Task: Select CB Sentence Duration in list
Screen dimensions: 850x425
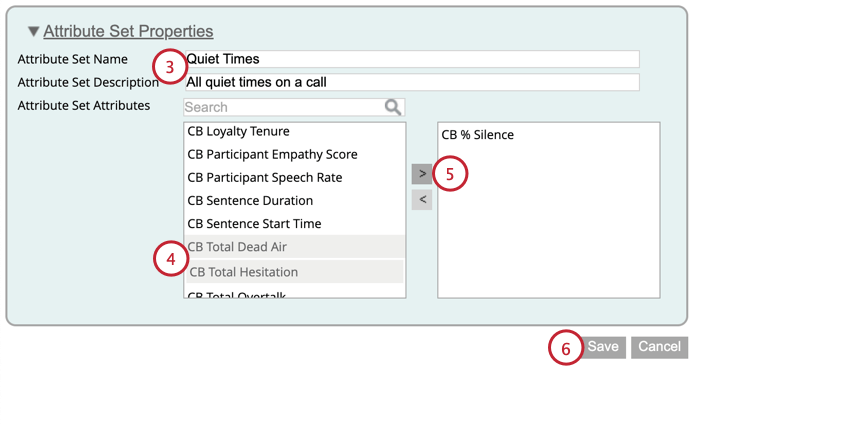Action: point(250,200)
